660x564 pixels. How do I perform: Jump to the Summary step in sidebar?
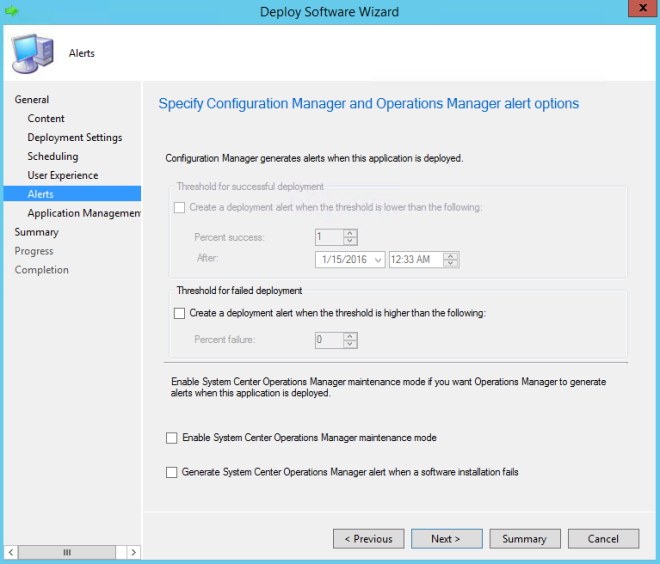36,232
